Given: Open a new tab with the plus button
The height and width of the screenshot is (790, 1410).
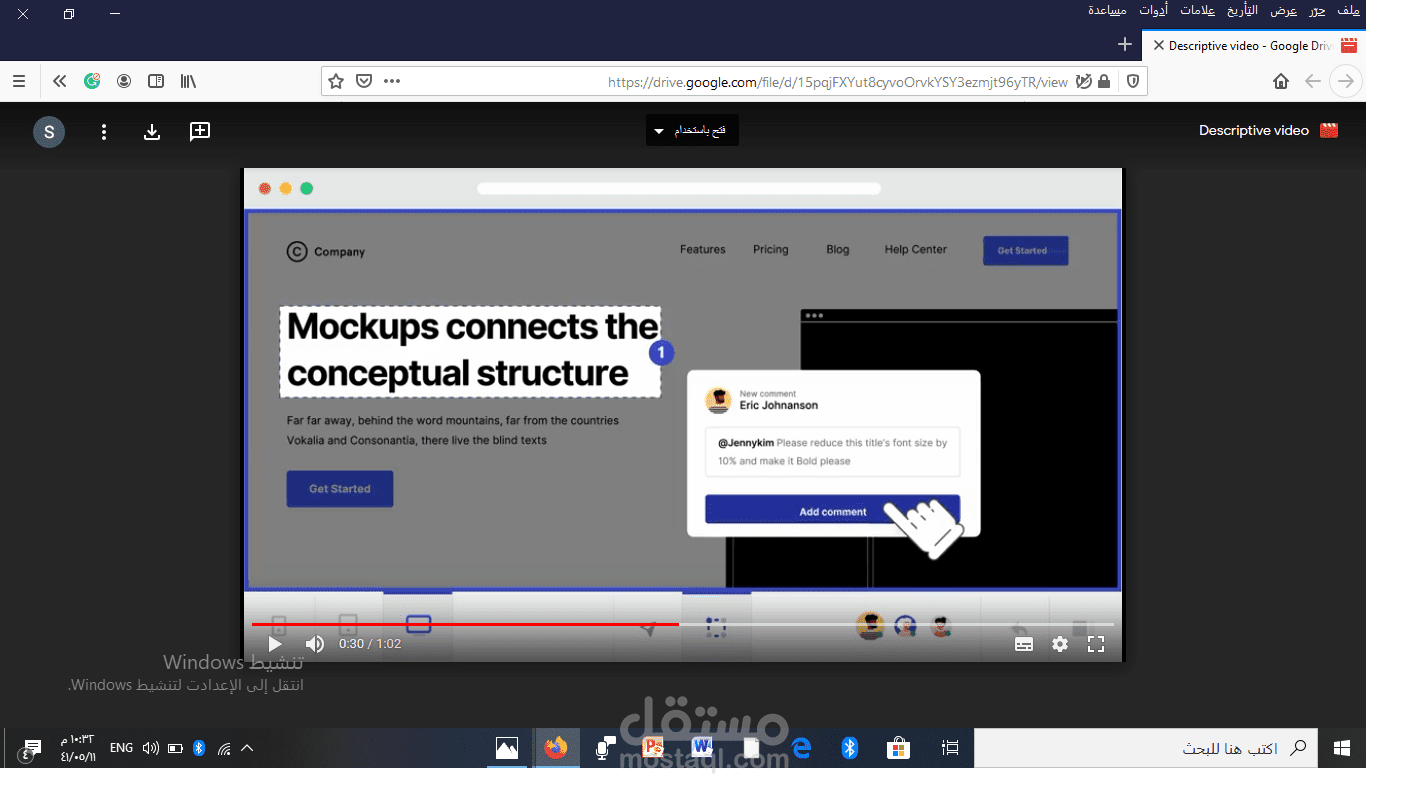Looking at the screenshot, I should (1125, 45).
